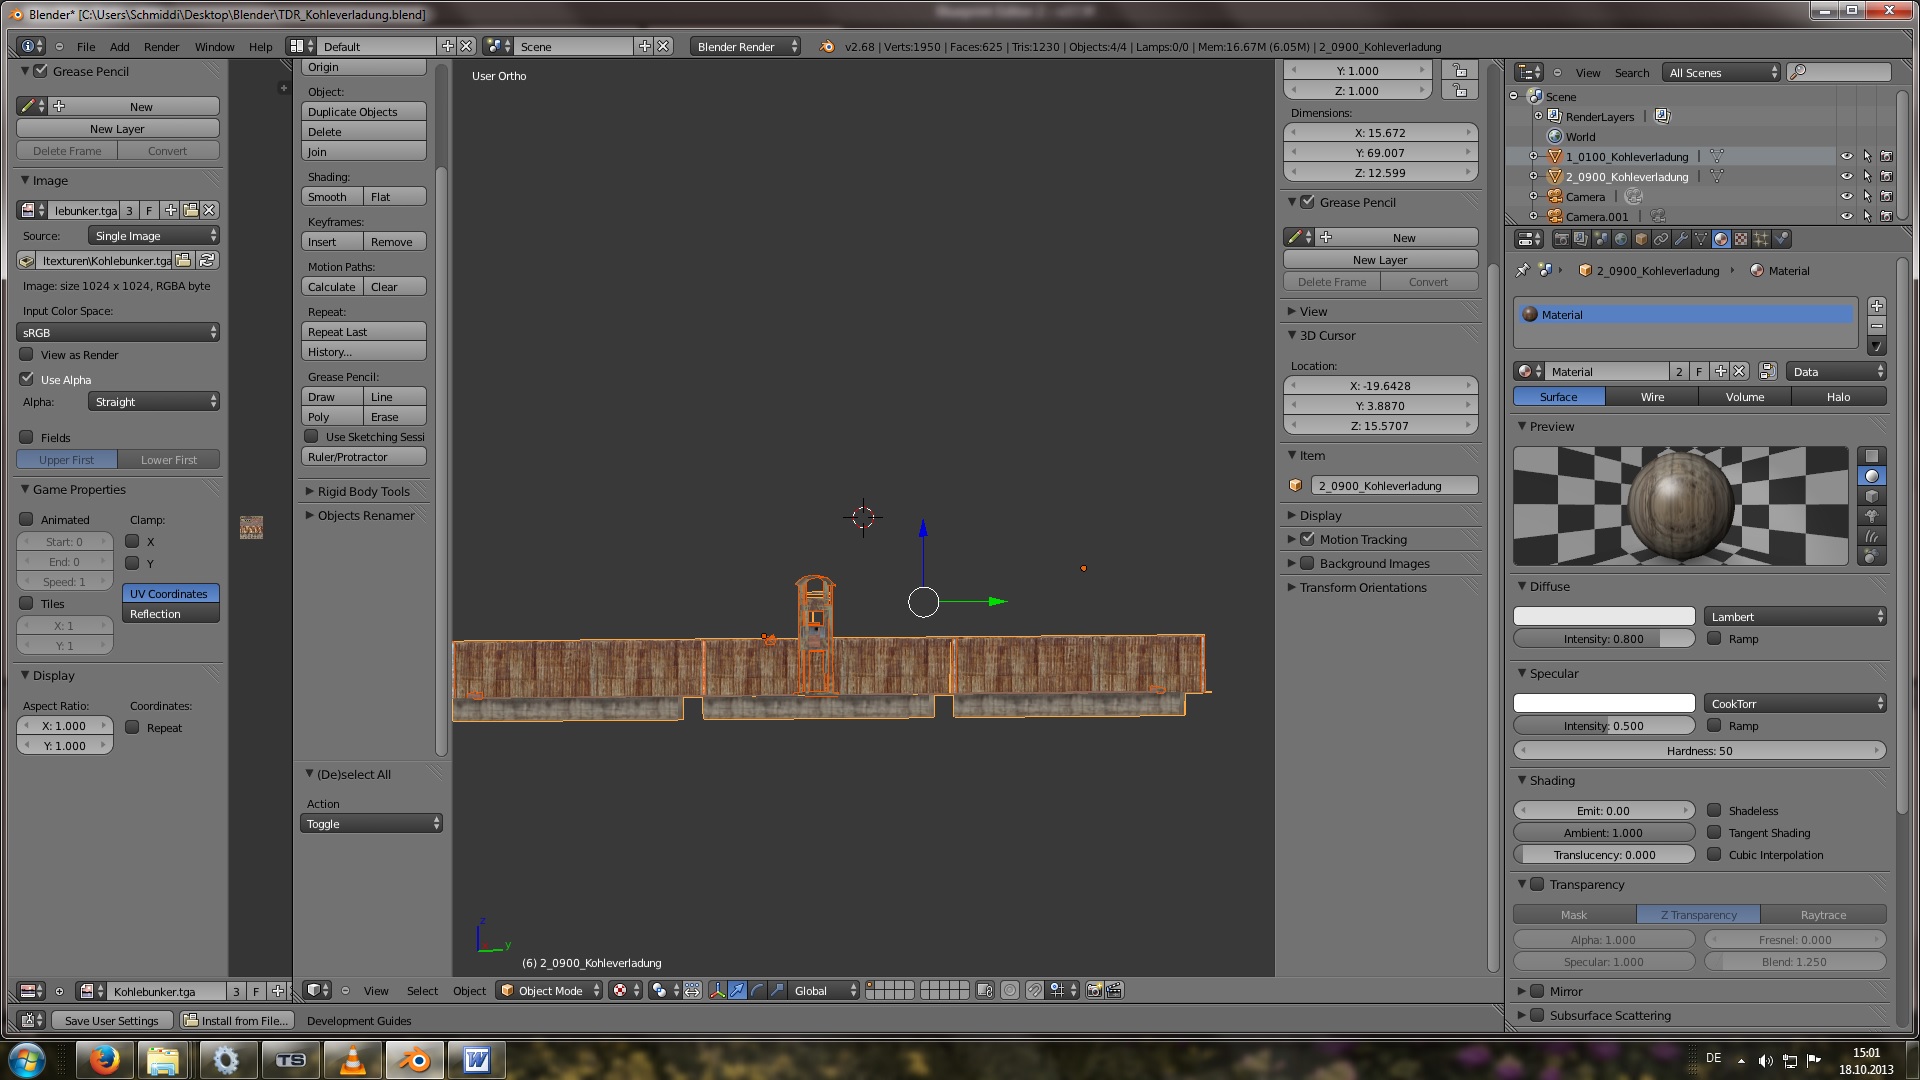Open the World properties tab

pyautogui.click(x=1621, y=239)
